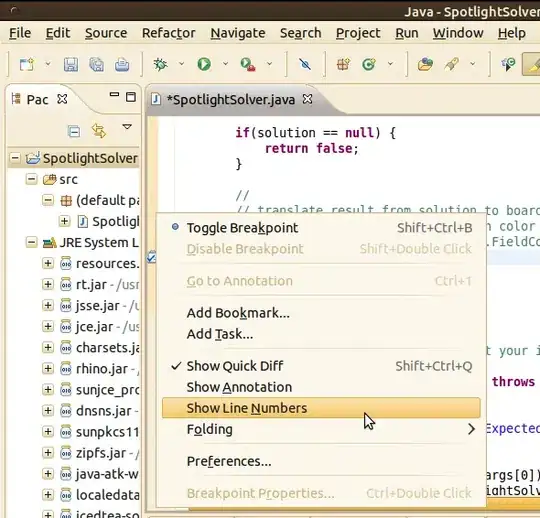Collapse the SpotlightSolver project tree node
The image size is (540, 518).
(15, 158)
